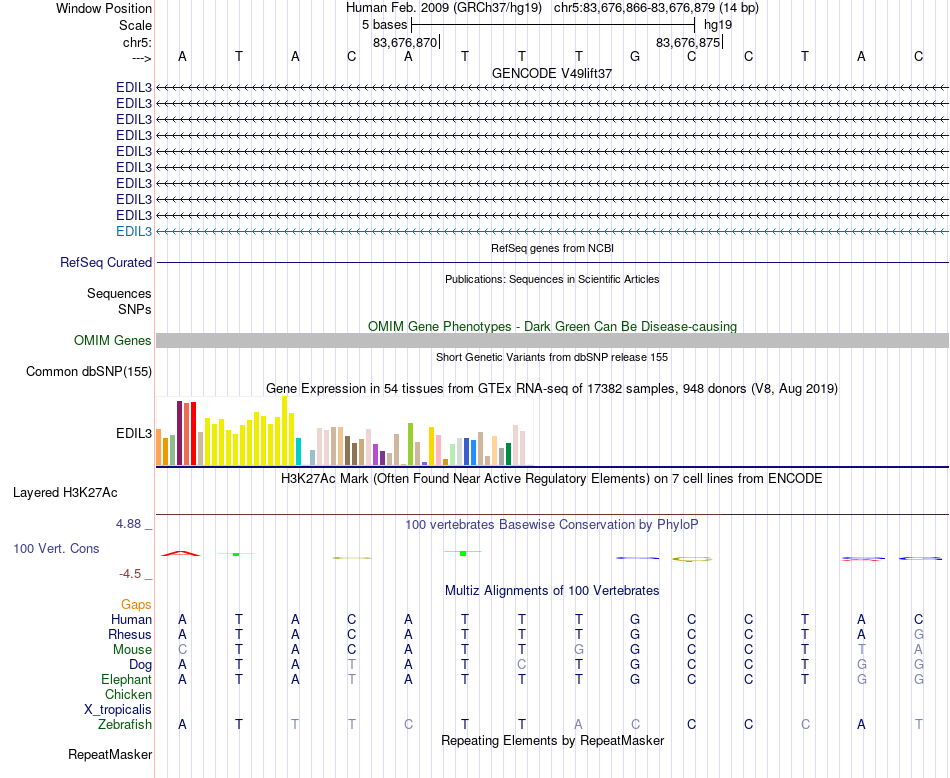Viewport: 950px width, 778px height.
Task: Click the cyan bar in the GTEx expression chart
Action: [298, 451]
